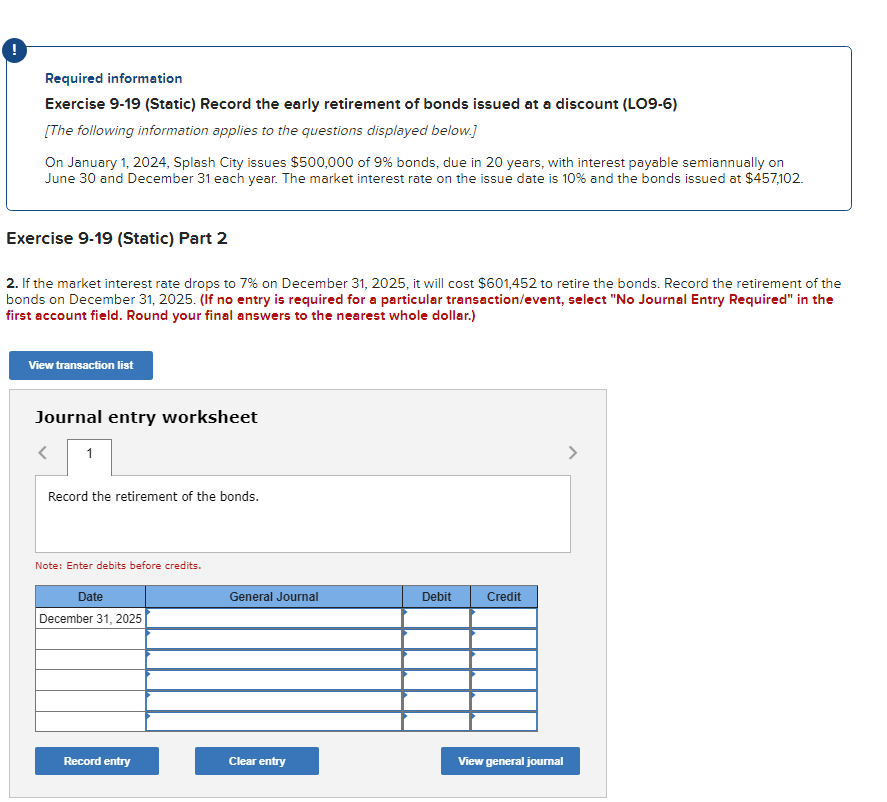Viewport: 887px width, 802px height.
Task: Click the Date column header
Action: pyautogui.click(x=90, y=597)
